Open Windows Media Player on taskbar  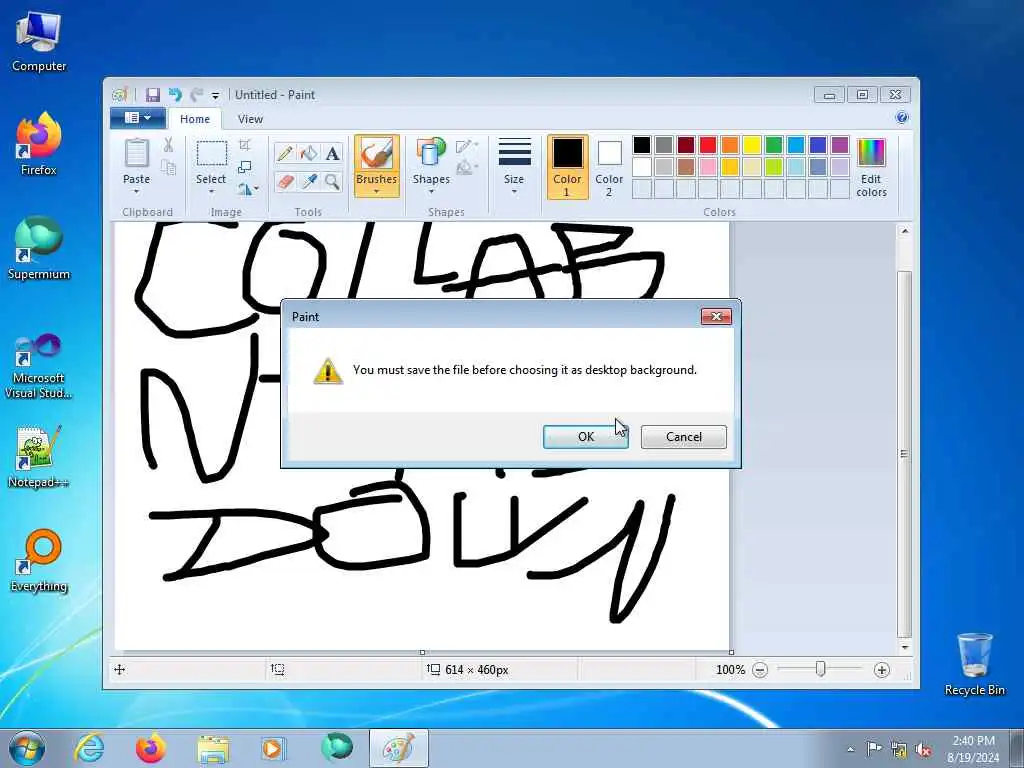pyautogui.click(x=272, y=748)
